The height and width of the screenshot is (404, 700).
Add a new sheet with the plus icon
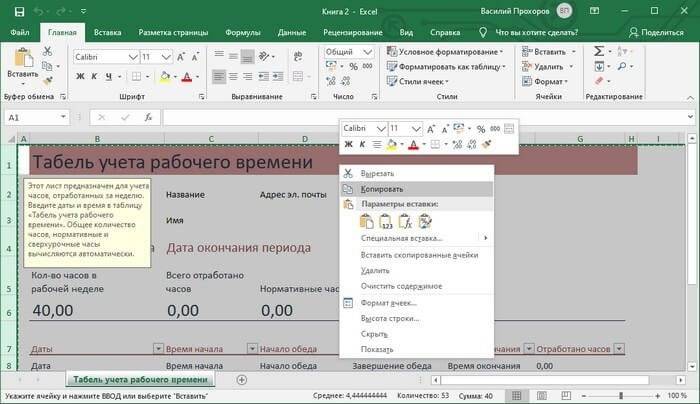241,380
